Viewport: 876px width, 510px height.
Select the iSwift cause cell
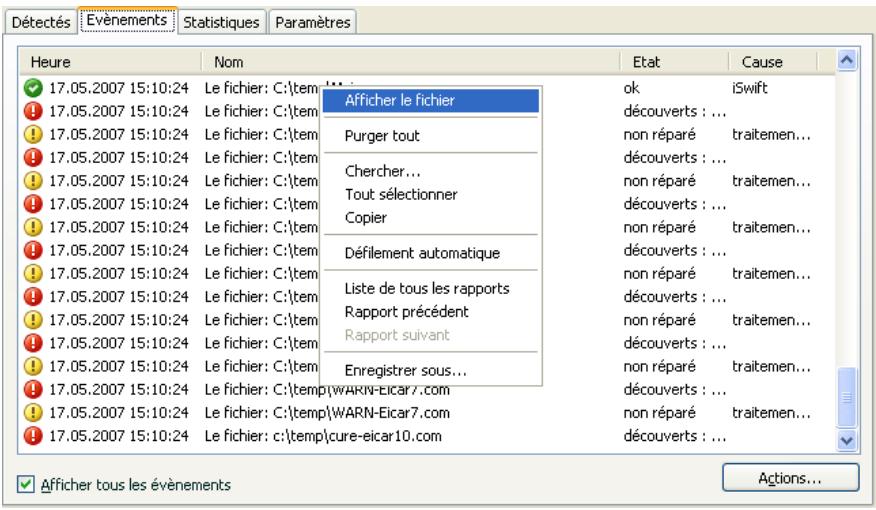coord(750,88)
